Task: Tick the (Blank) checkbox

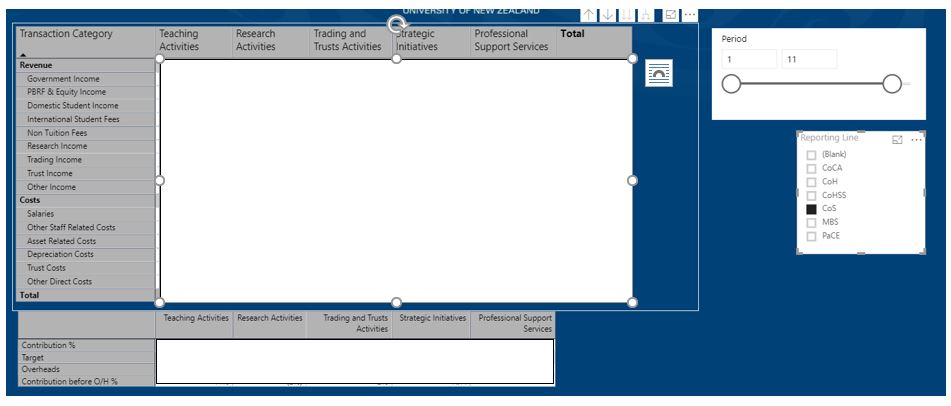Action: pos(811,155)
